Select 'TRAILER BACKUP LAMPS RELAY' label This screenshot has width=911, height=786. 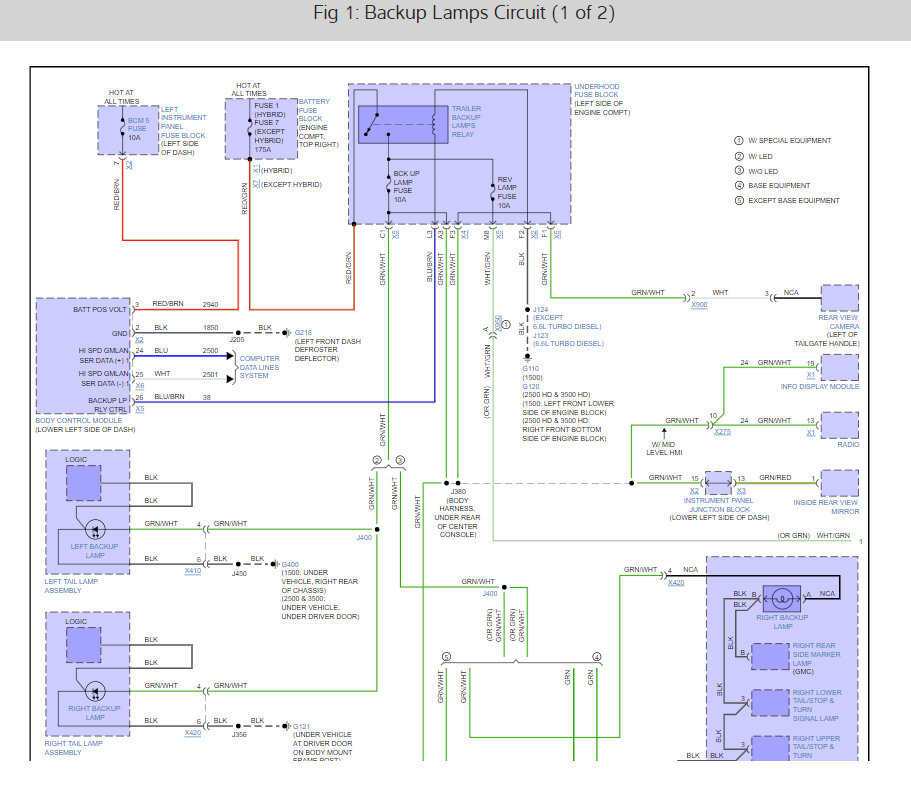coord(466,121)
